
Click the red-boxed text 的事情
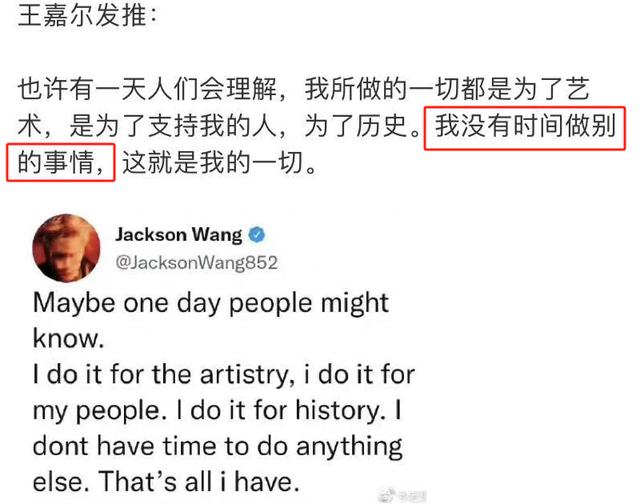point(56,162)
